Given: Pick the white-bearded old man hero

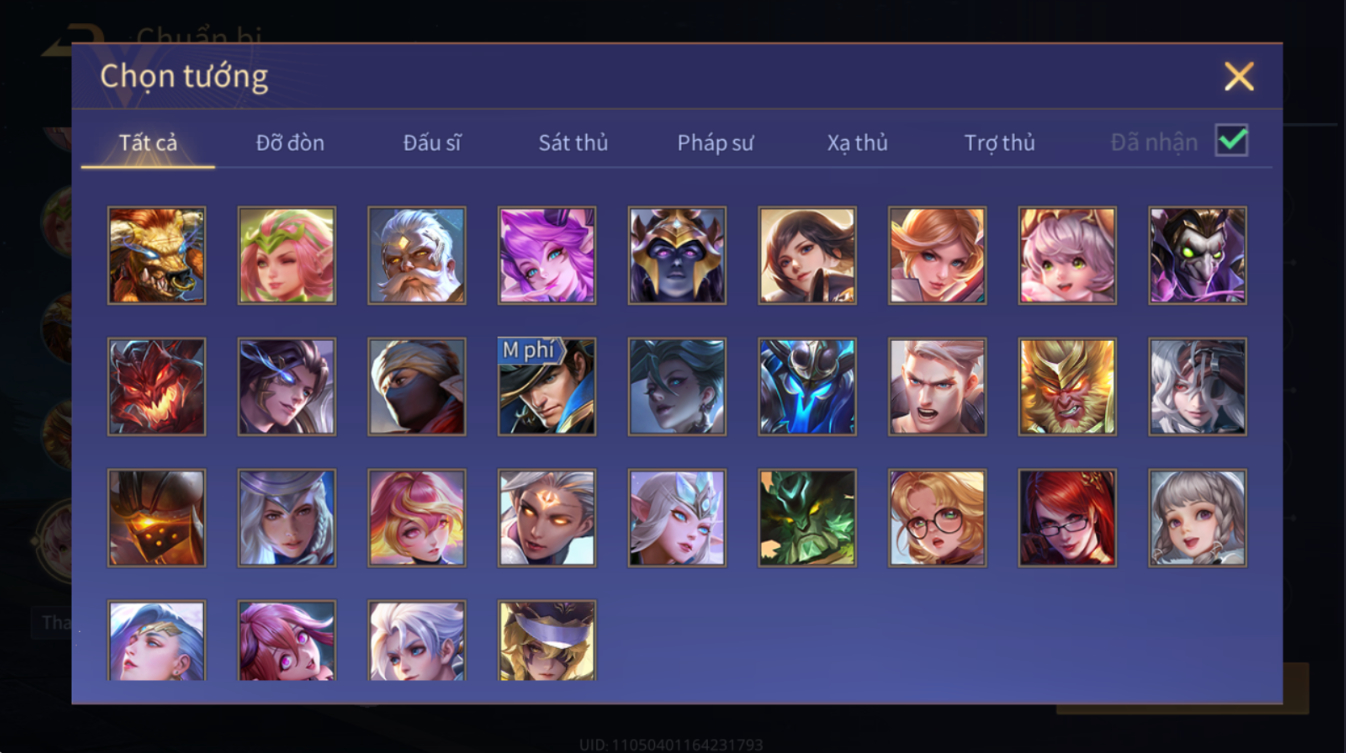Looking at the screenshot, I should point(417,255).
